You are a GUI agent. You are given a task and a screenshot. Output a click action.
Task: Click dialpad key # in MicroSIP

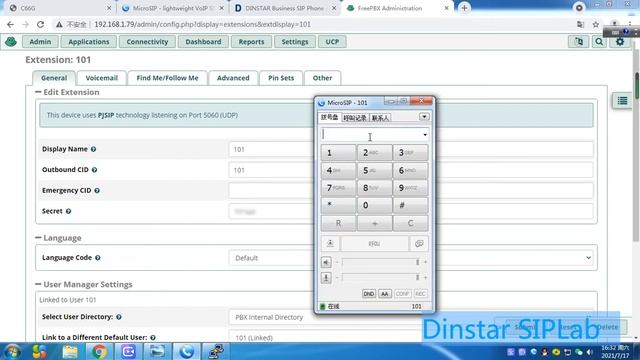coord(410,205)
